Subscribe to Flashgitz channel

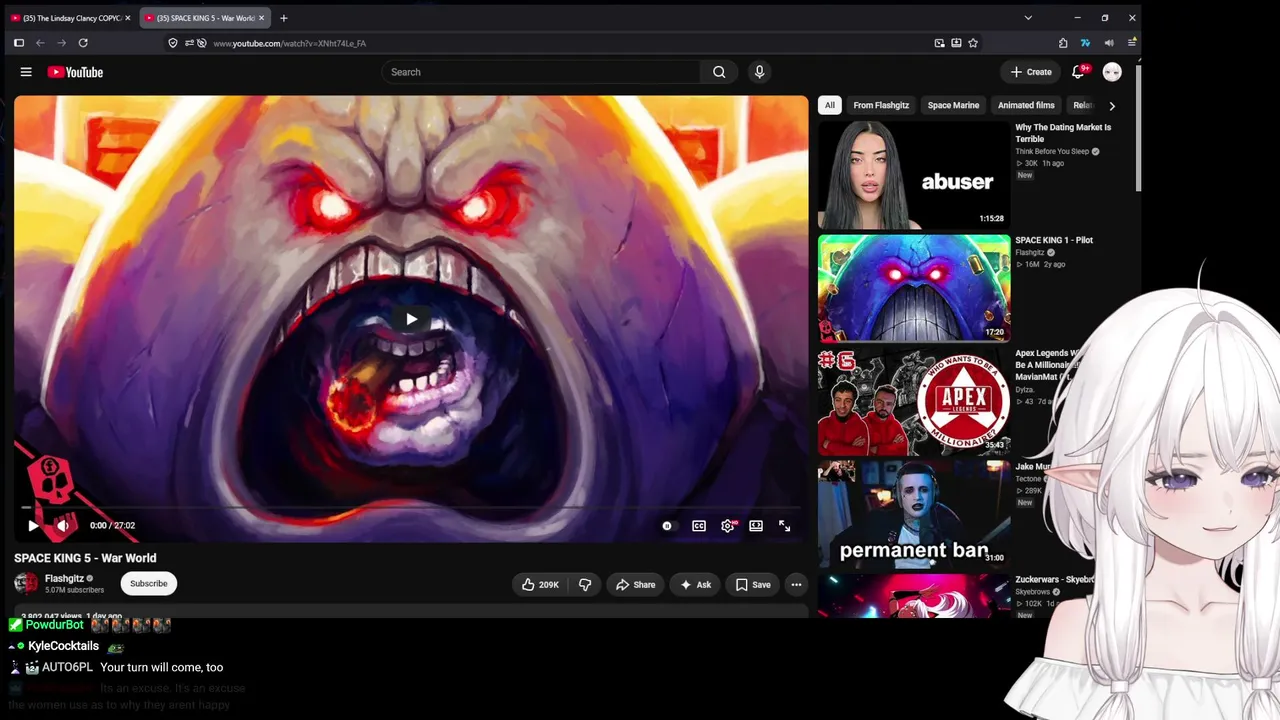tap(149, 584)
